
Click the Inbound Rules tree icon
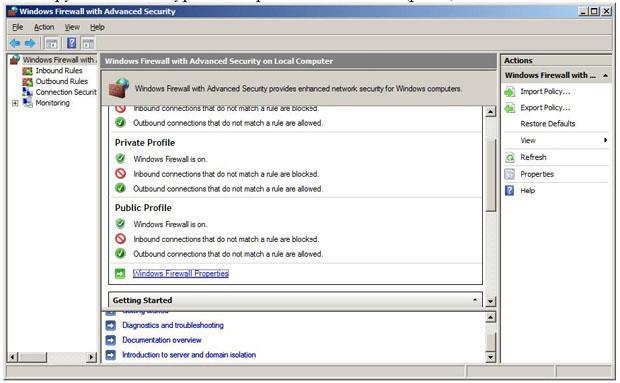[x=27, y=71]
